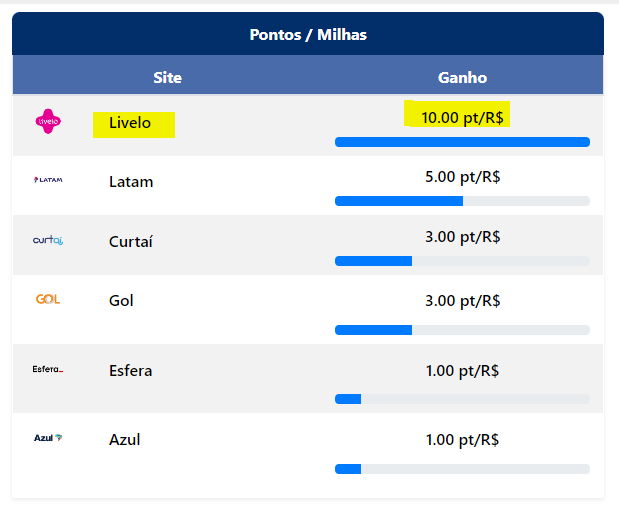The width and height of the screenshot is (619, 515).
Task: Click Livelo's full progress bar
Action: coord(462,142)
